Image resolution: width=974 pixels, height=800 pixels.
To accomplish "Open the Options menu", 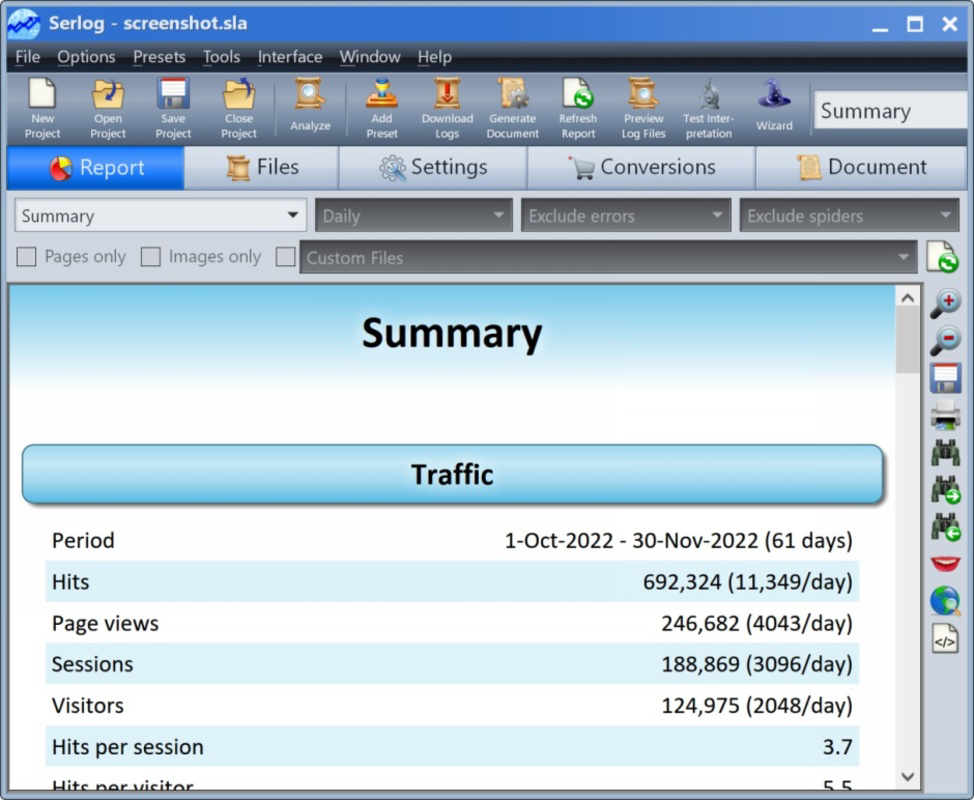I will tap(86, 57).
